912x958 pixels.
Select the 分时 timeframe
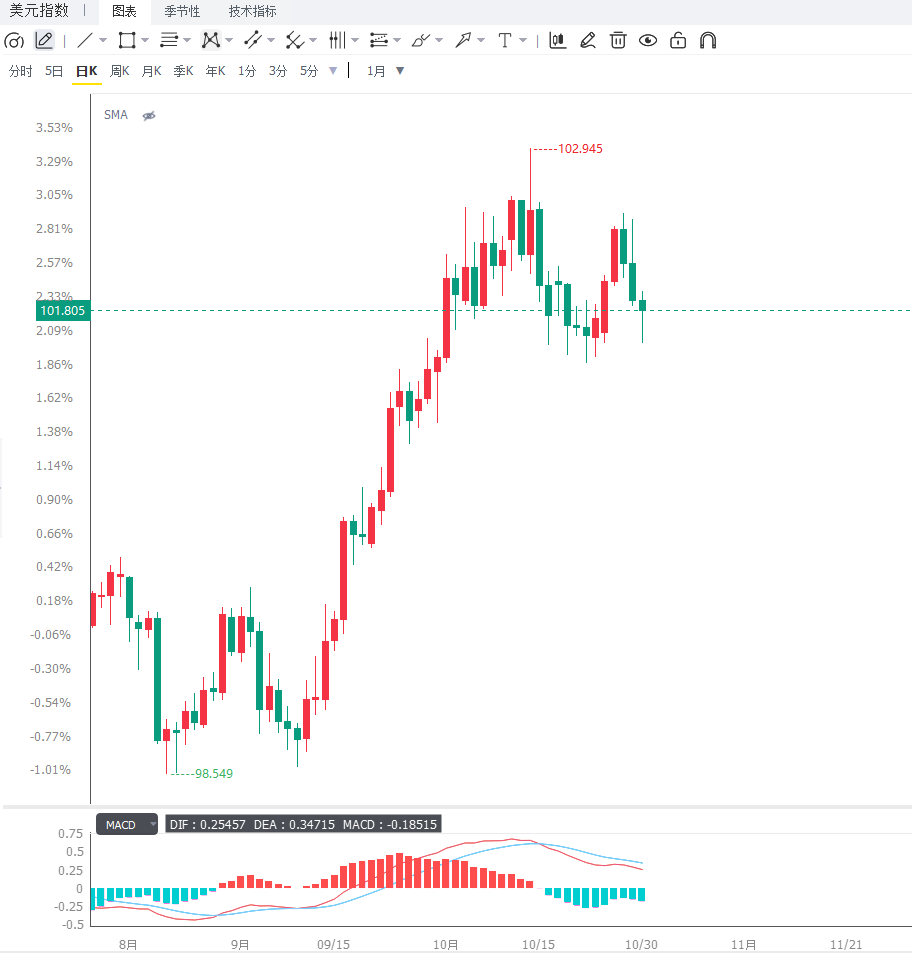pos(21,71)
